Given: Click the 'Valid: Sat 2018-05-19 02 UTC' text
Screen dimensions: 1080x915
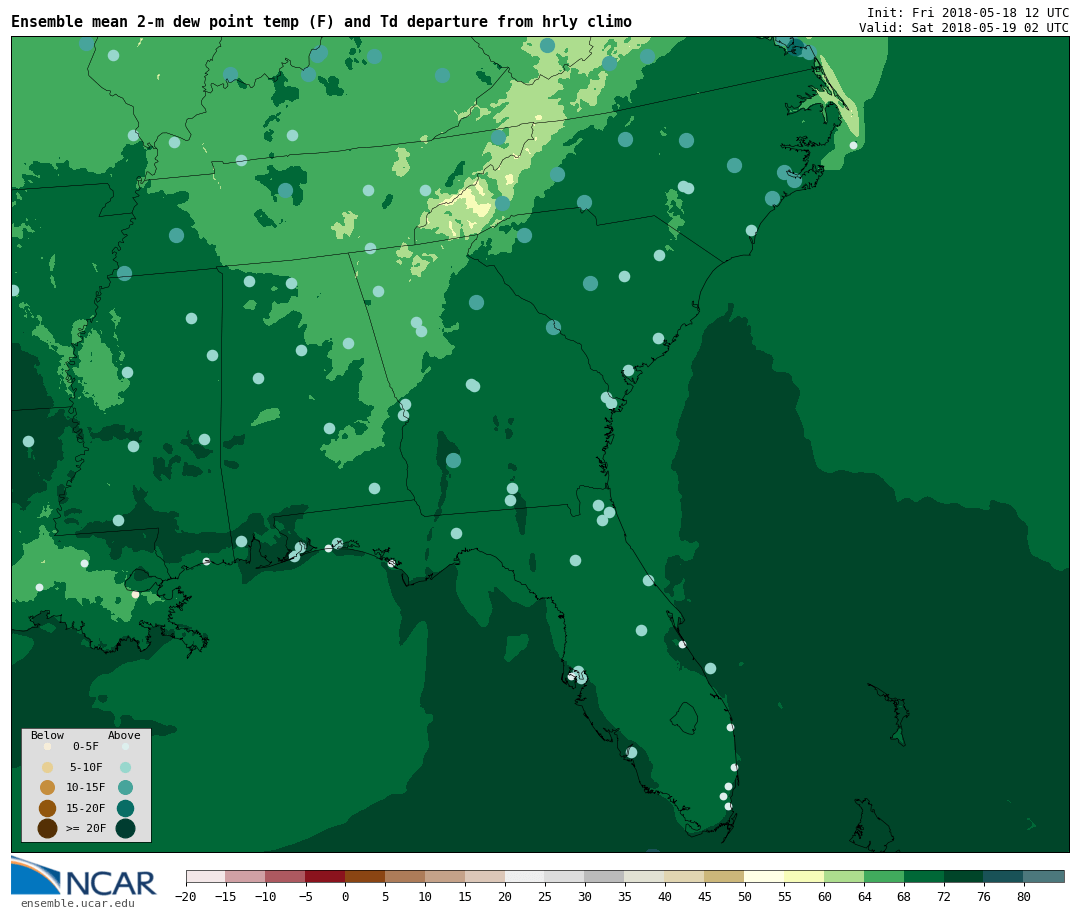Looking at the screenshot, I should [964, 28].
